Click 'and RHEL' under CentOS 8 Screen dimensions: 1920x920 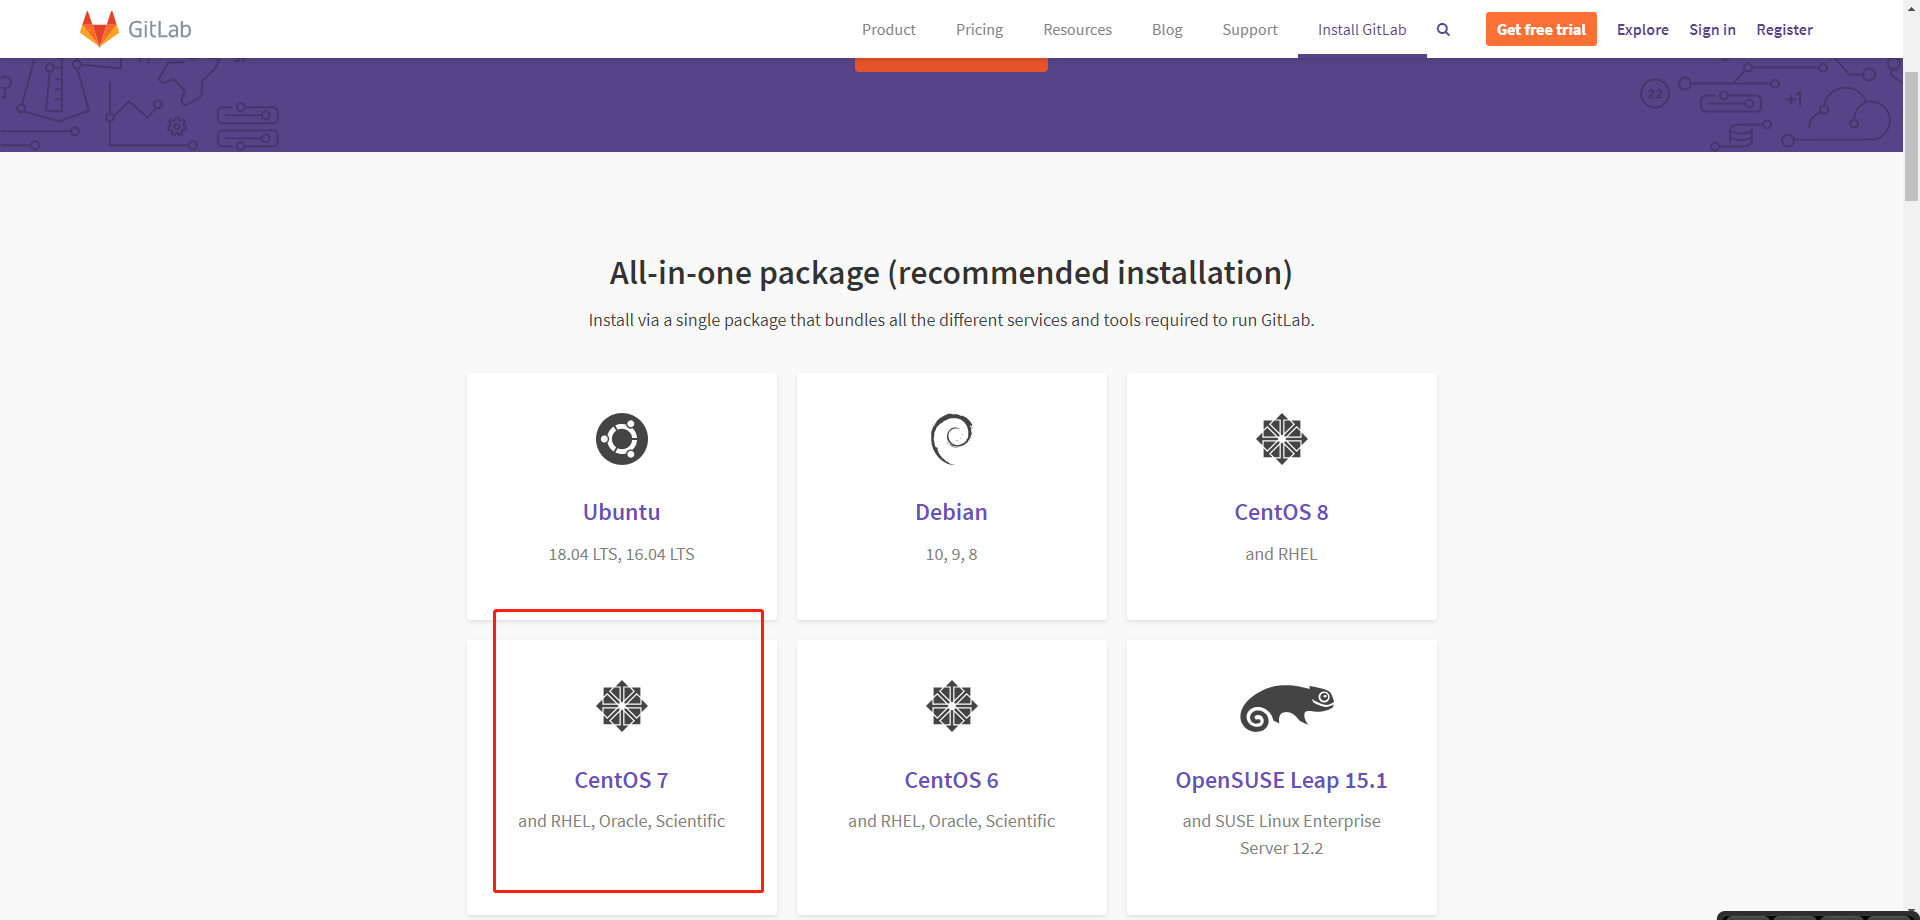click(1281, 554)
